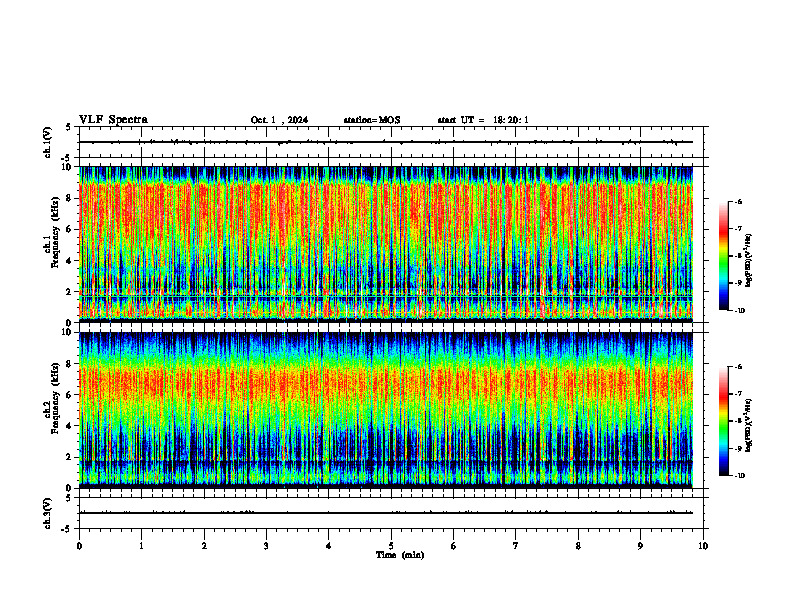The image size is (792, 612).
Task: Select the date "Oct. 1, 2024" in header
Action: click(x=279, y=120)
